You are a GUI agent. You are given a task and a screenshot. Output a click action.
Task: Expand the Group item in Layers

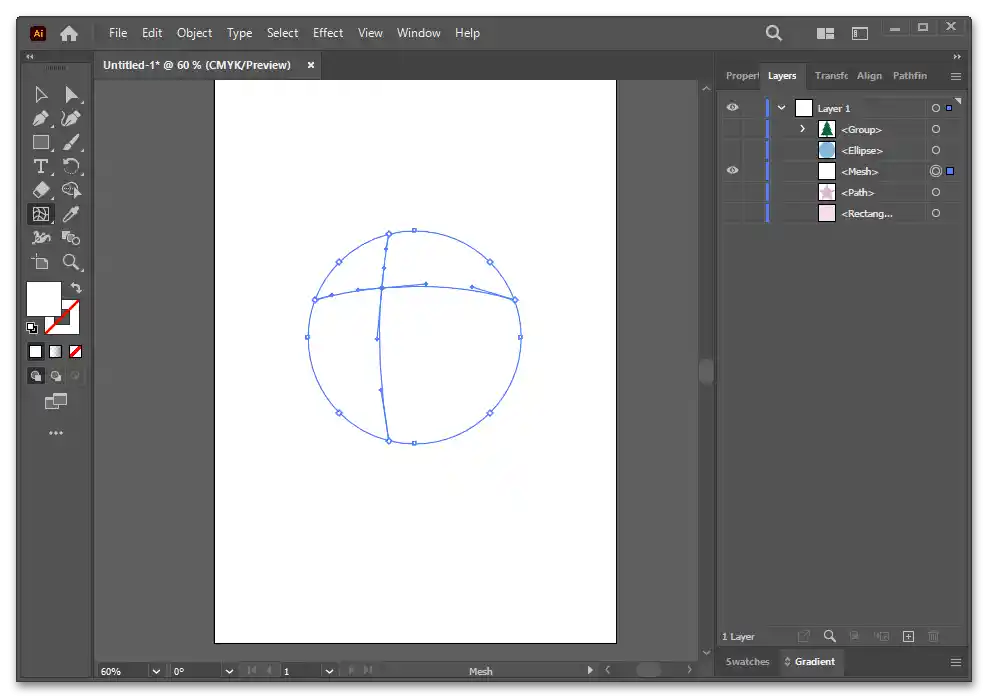pos(802,129)
